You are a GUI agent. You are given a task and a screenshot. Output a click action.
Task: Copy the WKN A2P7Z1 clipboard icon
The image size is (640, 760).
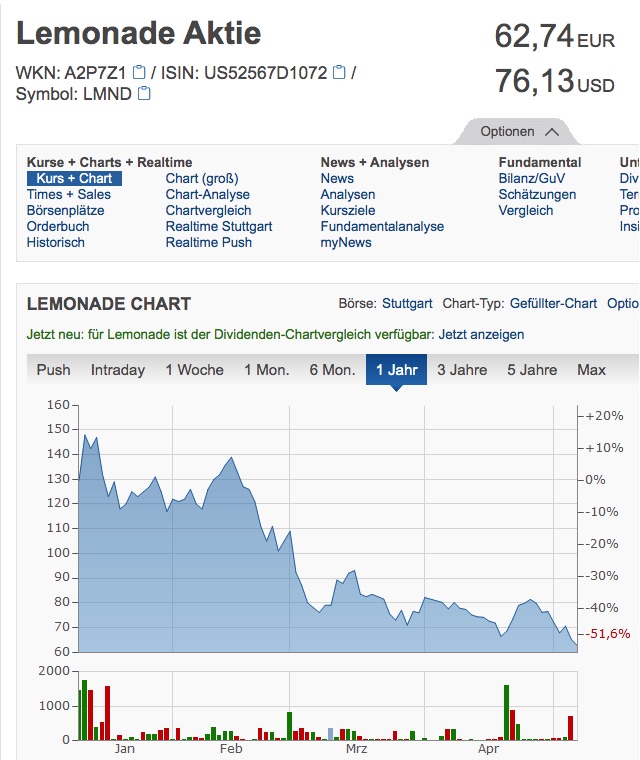[x=139, y=72]
